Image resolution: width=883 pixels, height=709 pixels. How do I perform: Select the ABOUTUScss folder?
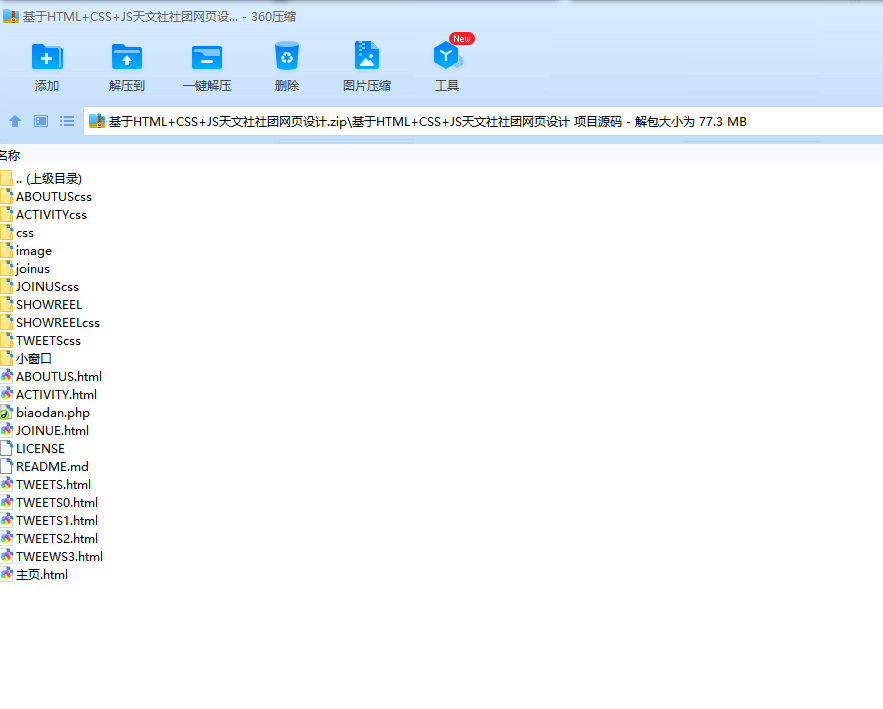coord(46,197)
